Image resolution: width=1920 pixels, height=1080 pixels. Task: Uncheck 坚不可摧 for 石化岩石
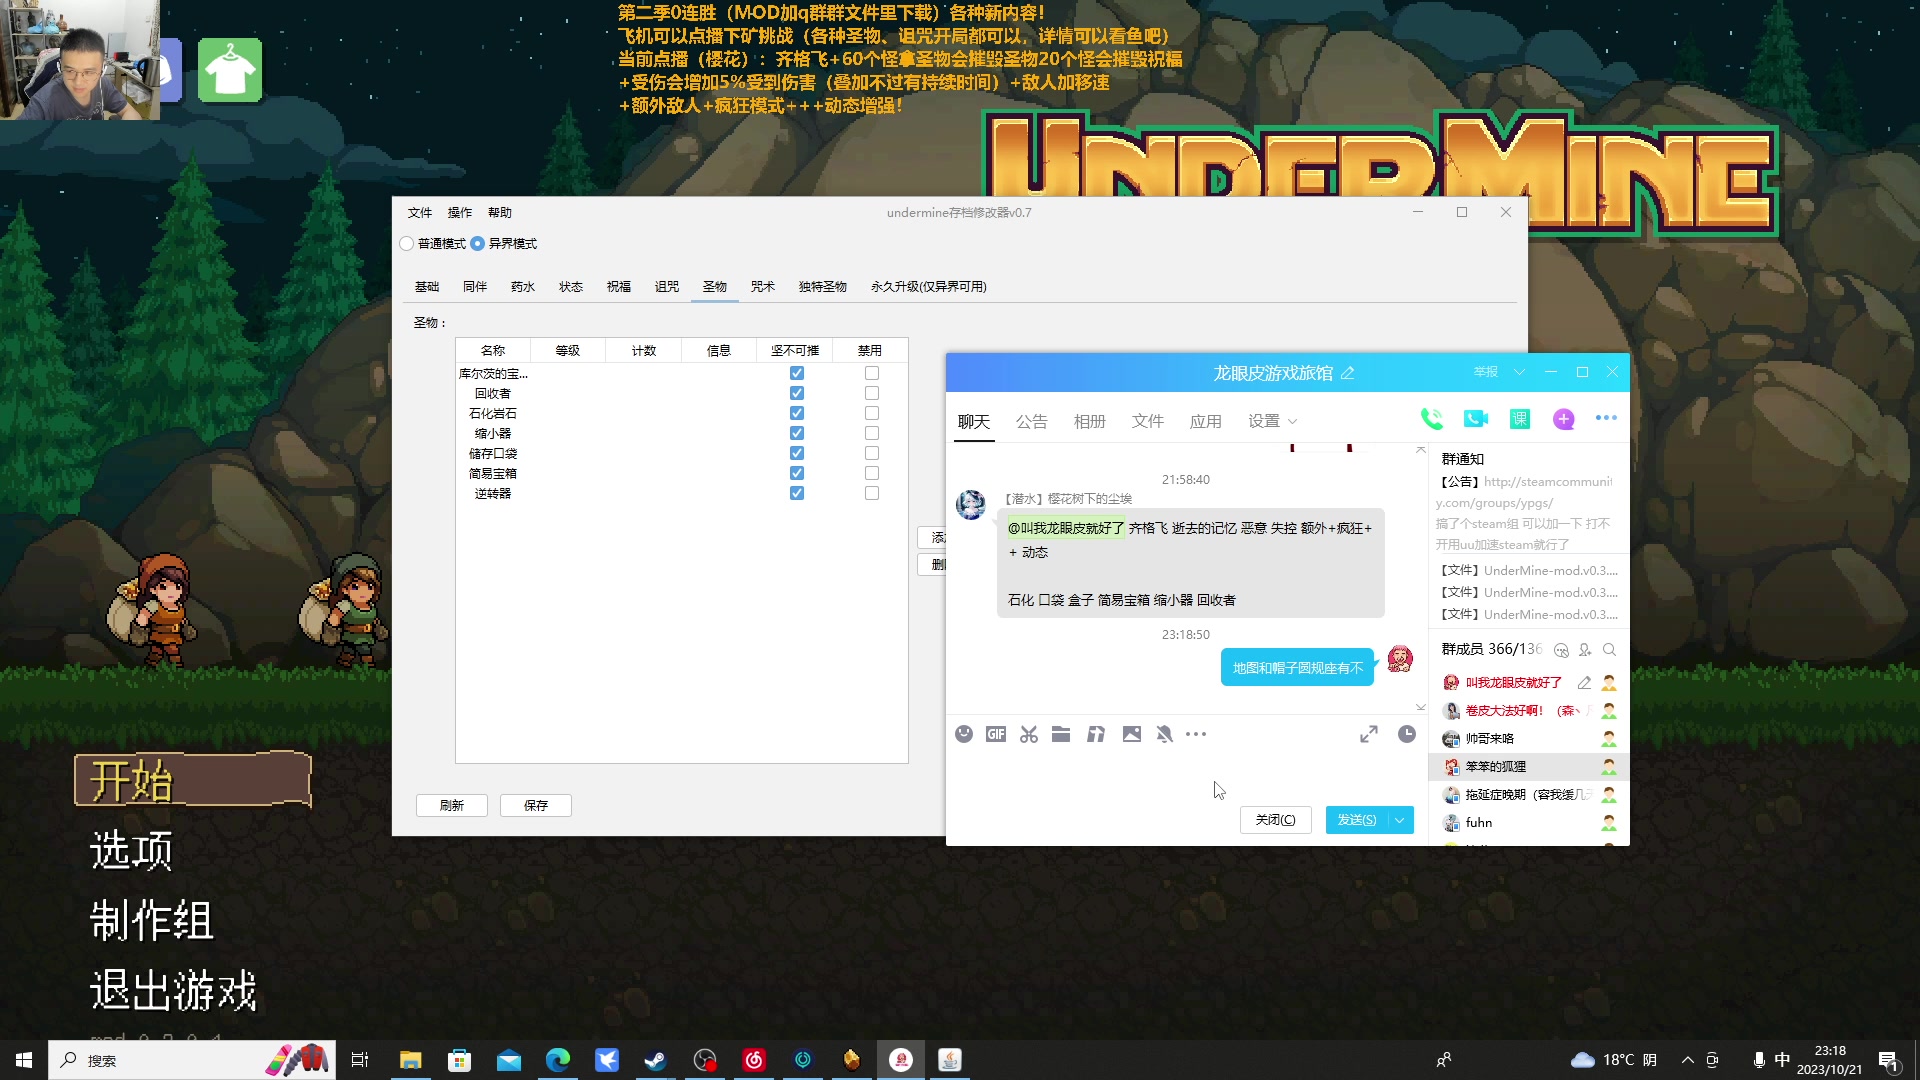click(x=797, y=414)
